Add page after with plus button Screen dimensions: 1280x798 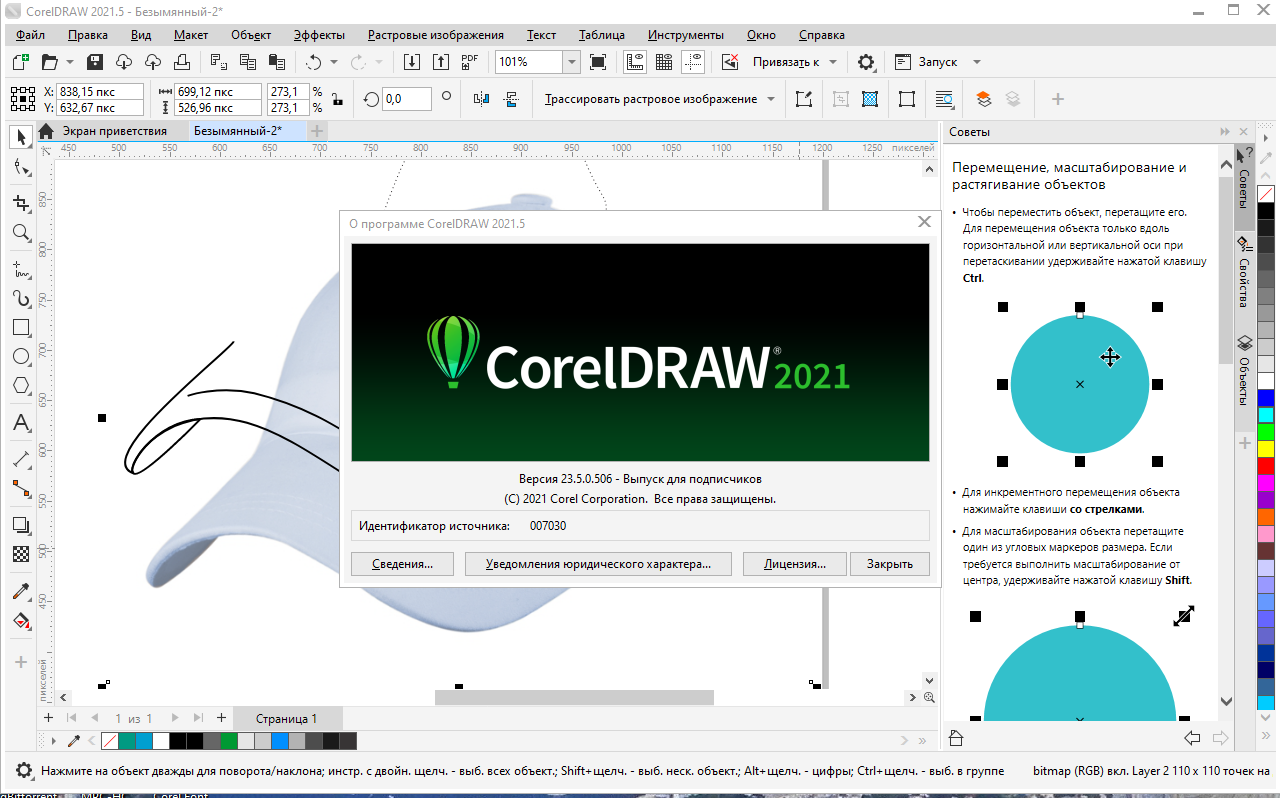(x=221, y=718)
